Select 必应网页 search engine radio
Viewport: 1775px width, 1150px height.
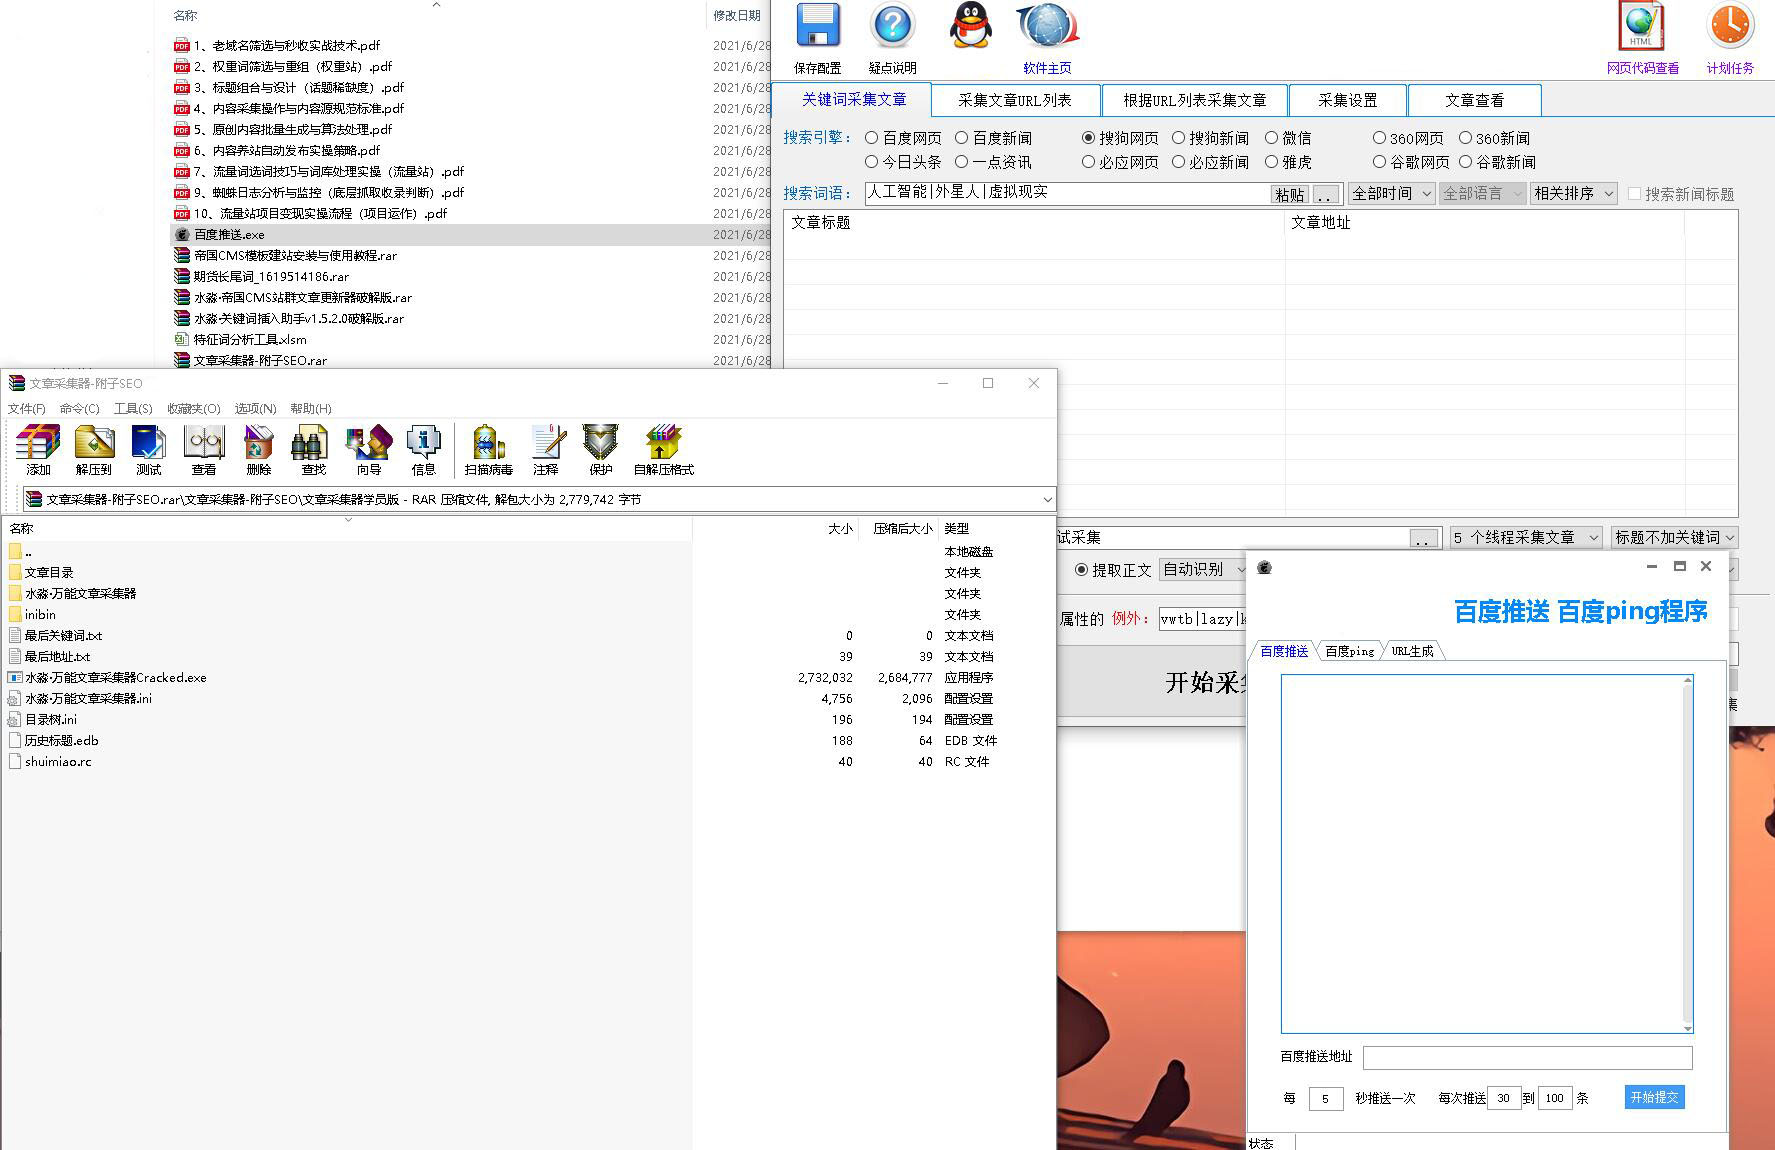coord(1089,162)
